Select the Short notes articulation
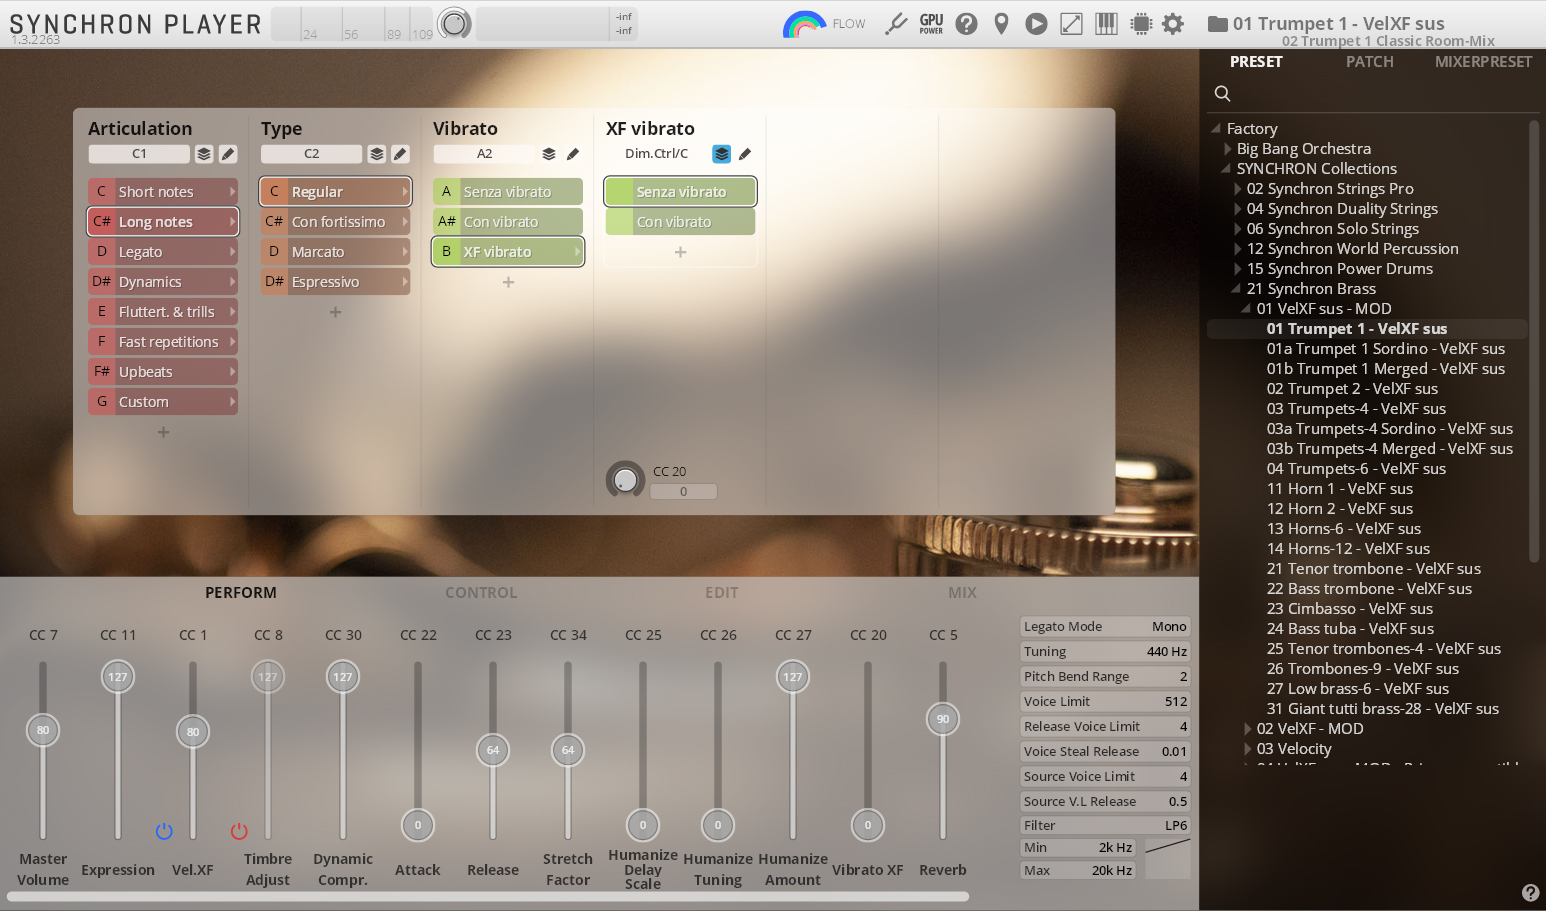Viewport: 1546px width, 911px height. (x=163, y=192)
